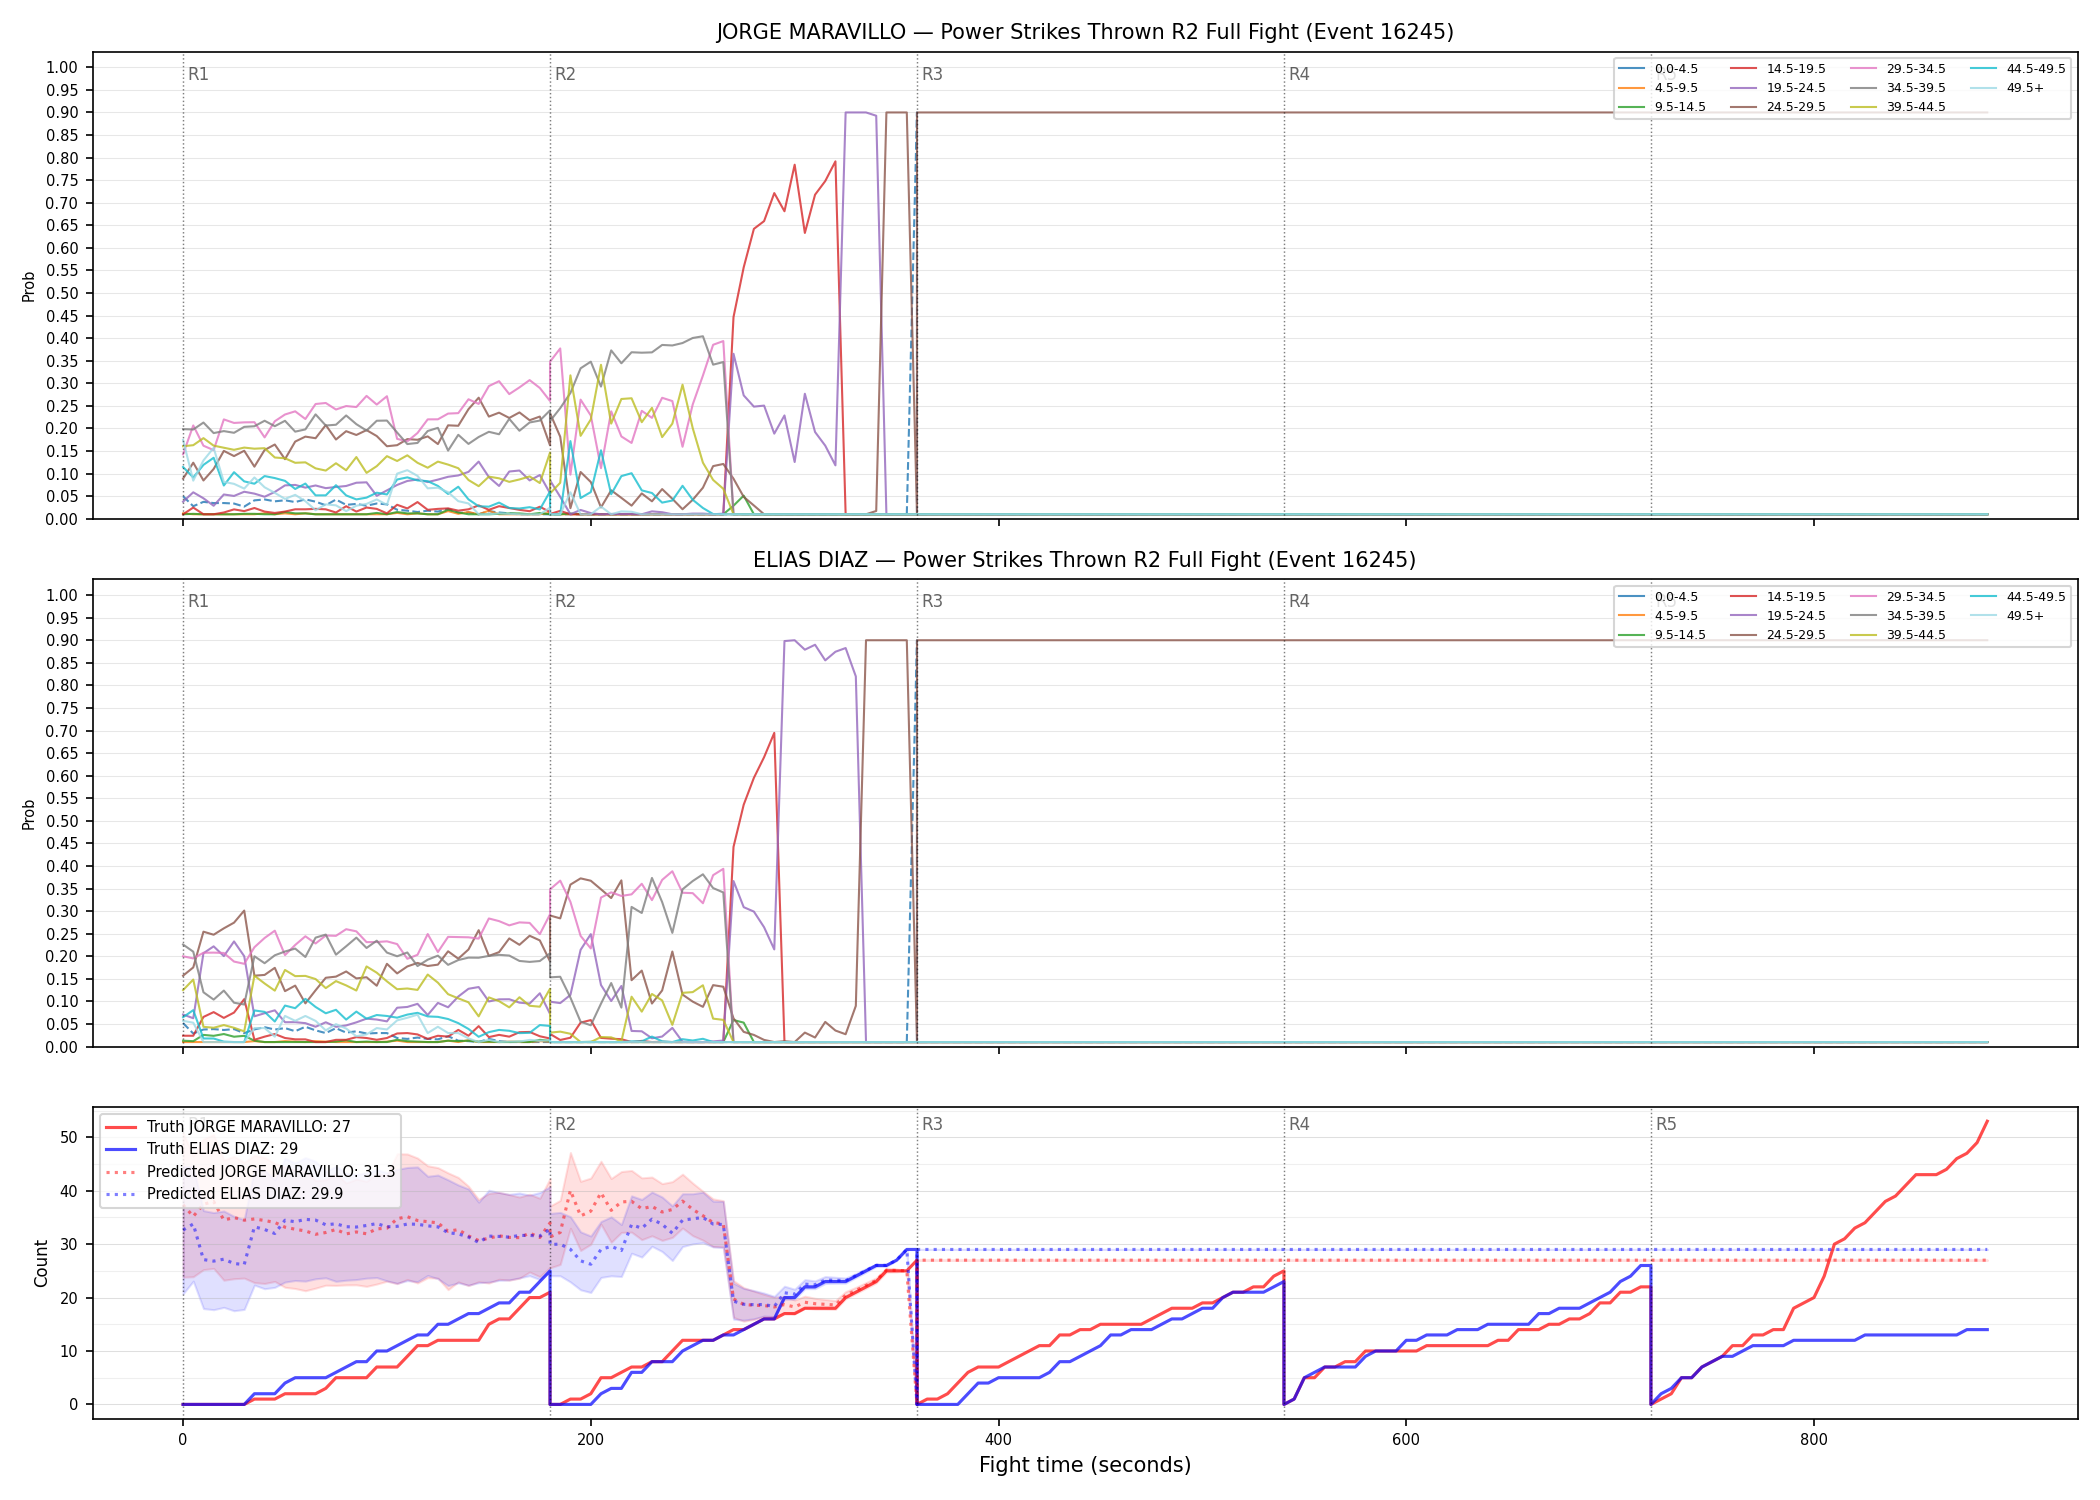
Task: Click dotted blue sample beside 'Predicted ELIAS DIAZ'
Action: coord(121,1193)
